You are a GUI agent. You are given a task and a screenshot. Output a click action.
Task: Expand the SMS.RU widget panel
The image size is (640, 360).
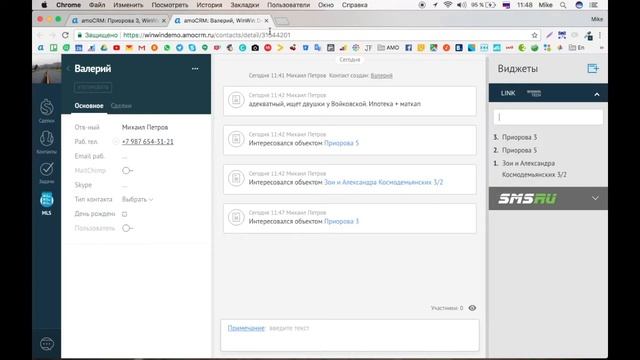[x=595, y=198]
